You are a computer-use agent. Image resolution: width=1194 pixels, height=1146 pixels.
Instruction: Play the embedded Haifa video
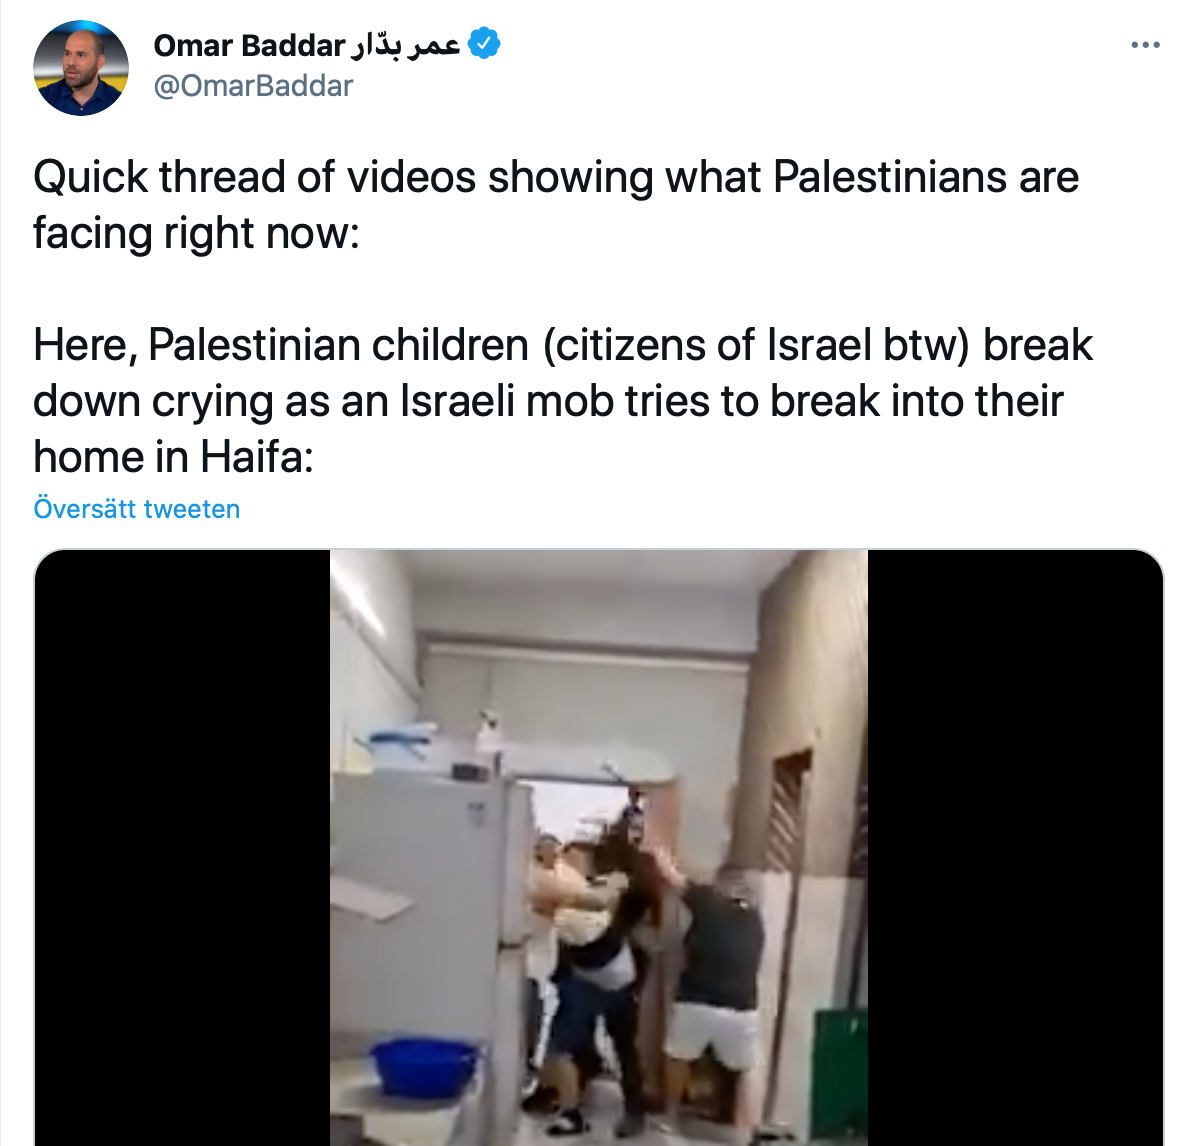click(x=599, y=848)
